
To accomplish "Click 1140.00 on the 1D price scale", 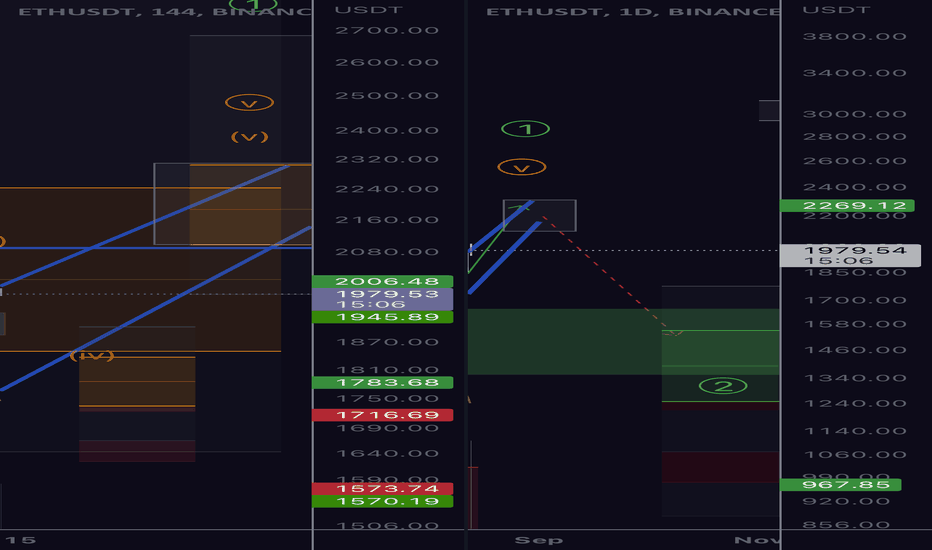I will tap(855, 431).
